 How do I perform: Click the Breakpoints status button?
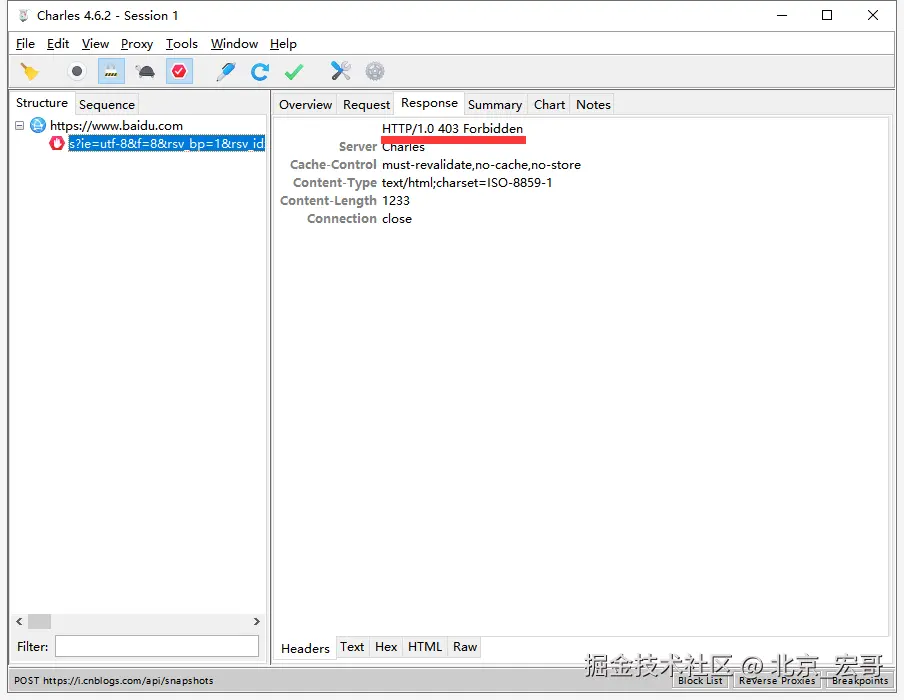tap(860, 680)
